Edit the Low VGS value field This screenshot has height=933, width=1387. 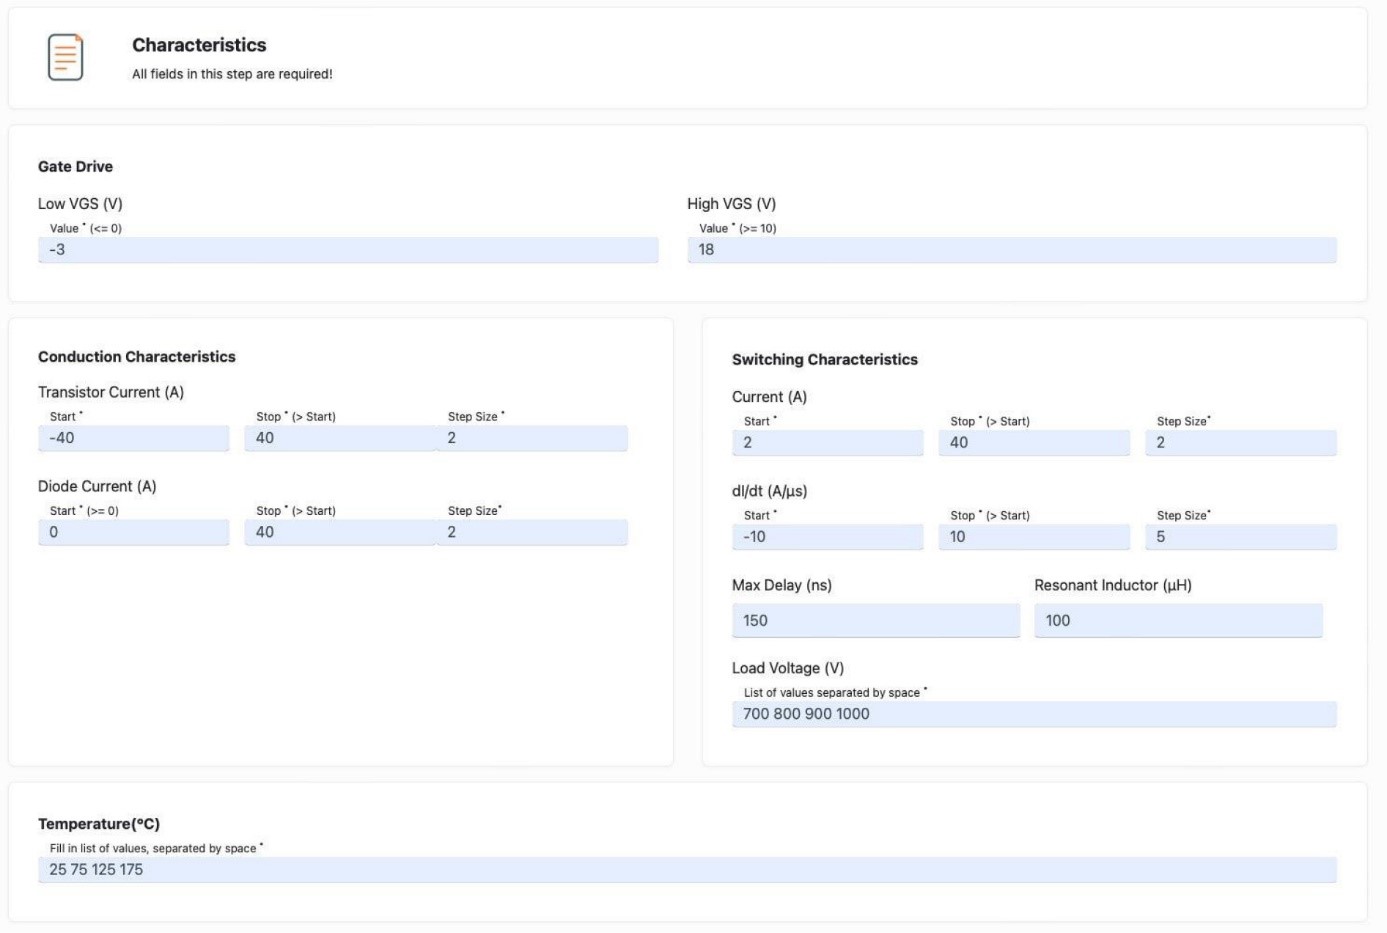tap(348, 250)
